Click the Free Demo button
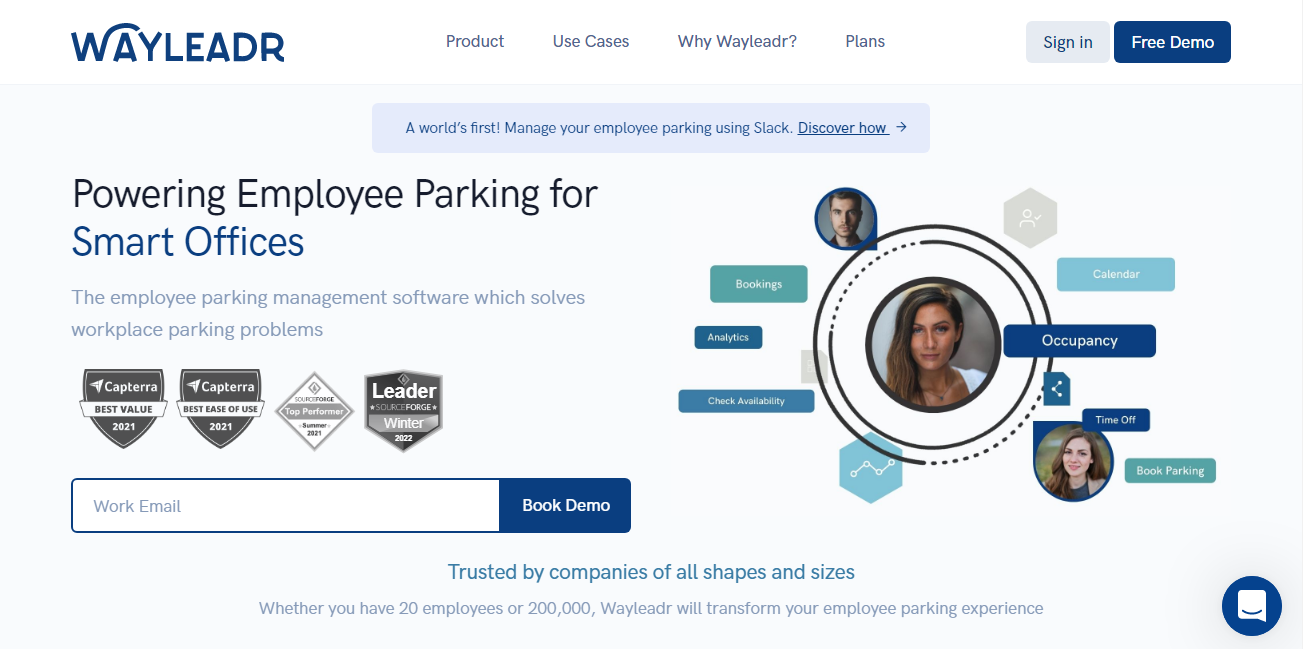The width and height of the screenshot is (1303, 649). [1172, 42]
